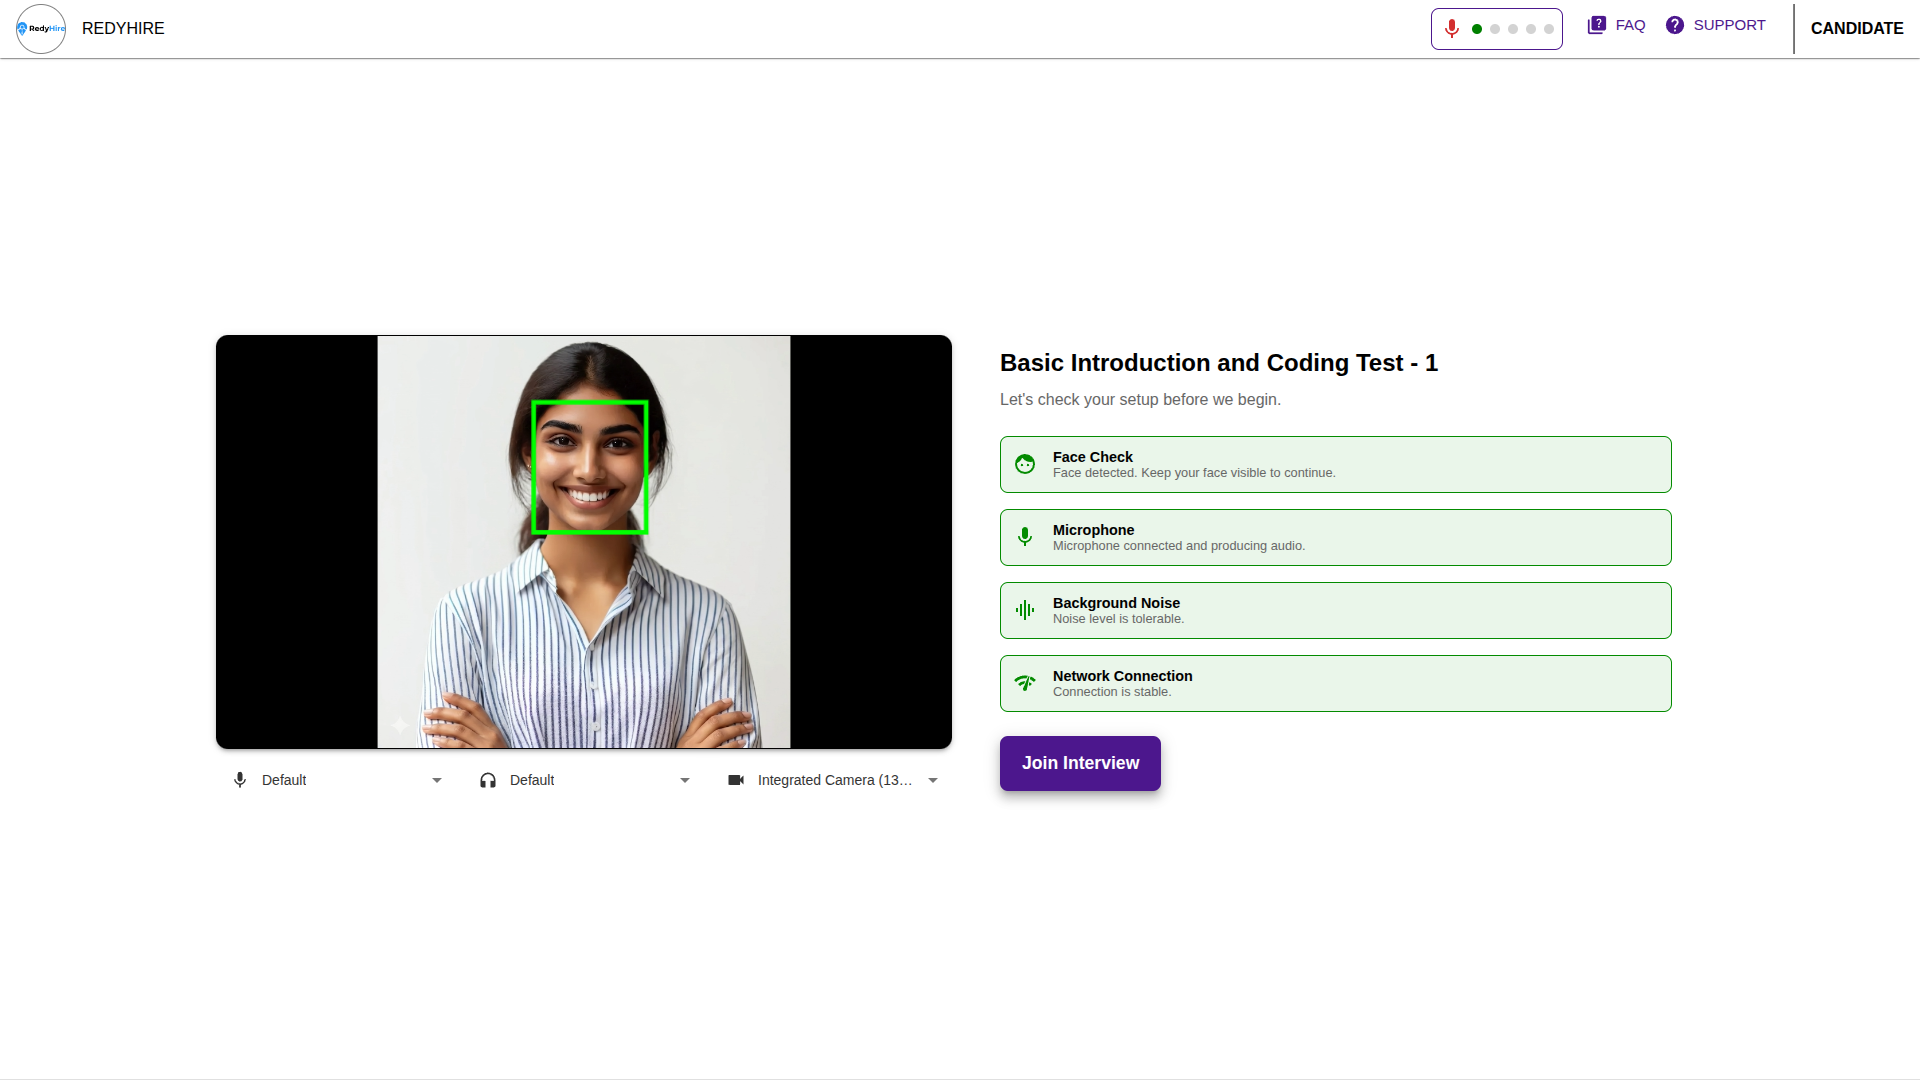The width and height of the screenshot is (1920, 1080).
Task: Click the REDYHIRE brand name
Action: point(123,28)
